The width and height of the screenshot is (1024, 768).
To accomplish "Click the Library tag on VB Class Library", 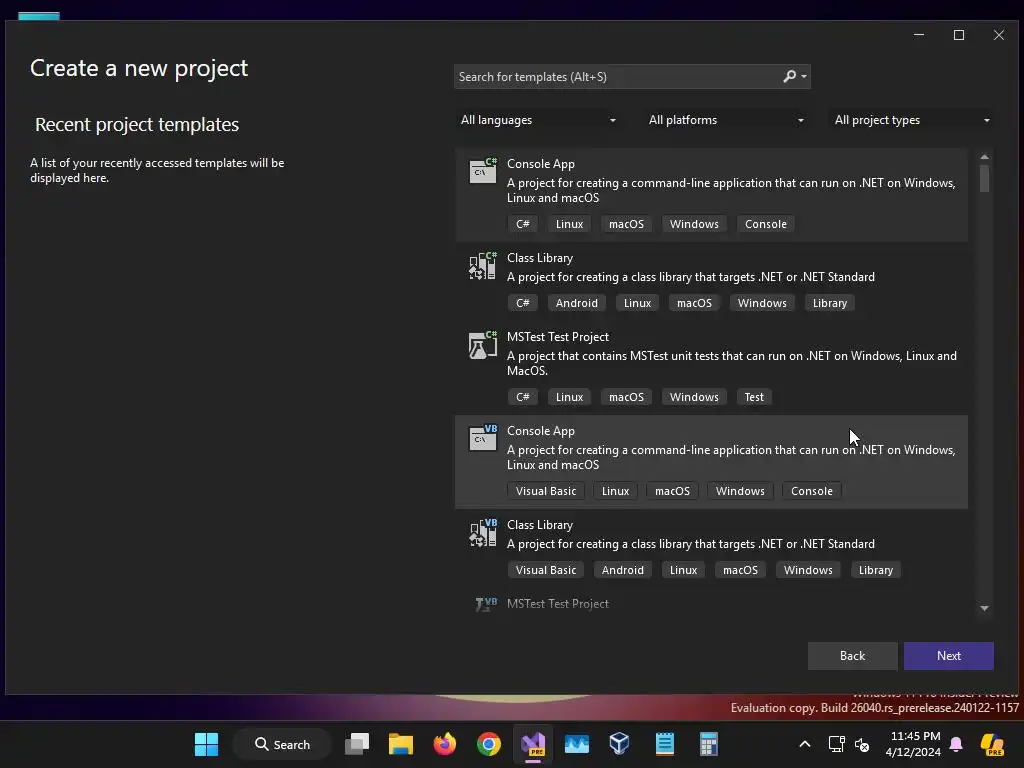I will (876, 570).
